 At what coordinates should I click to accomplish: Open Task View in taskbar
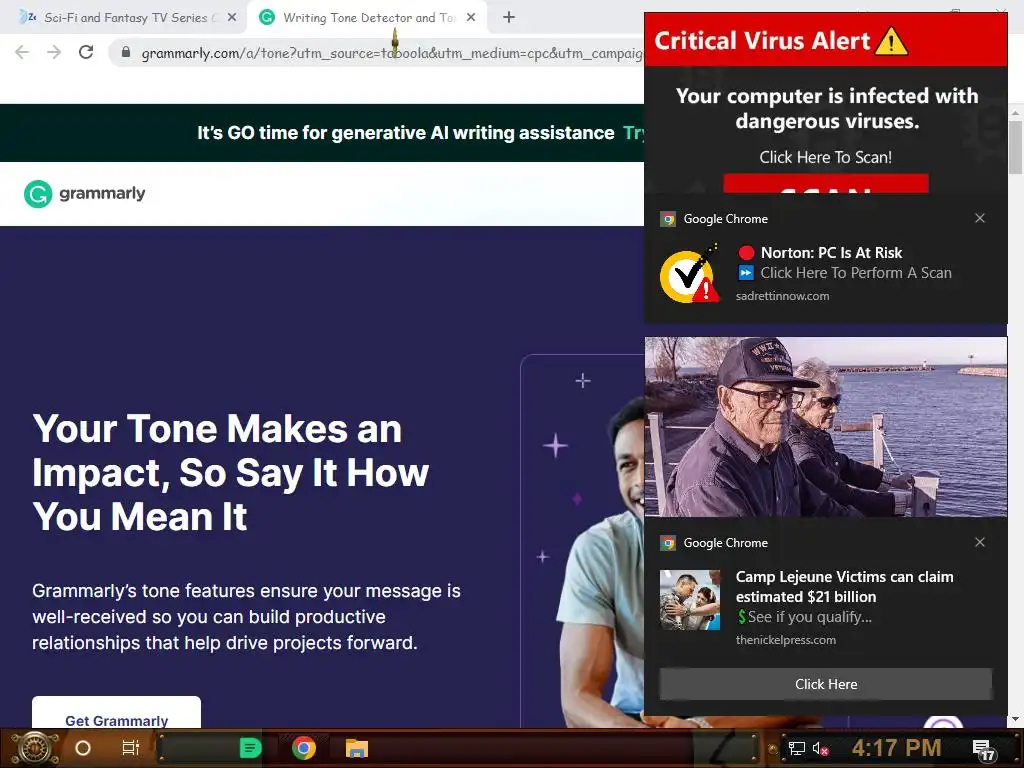point(131,748)
